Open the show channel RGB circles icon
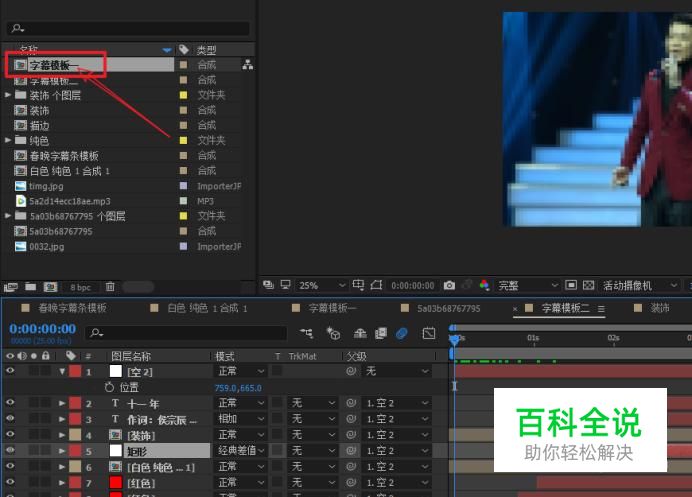The width and height of the screenshot is (692, 497). click(x=484, y=285)
